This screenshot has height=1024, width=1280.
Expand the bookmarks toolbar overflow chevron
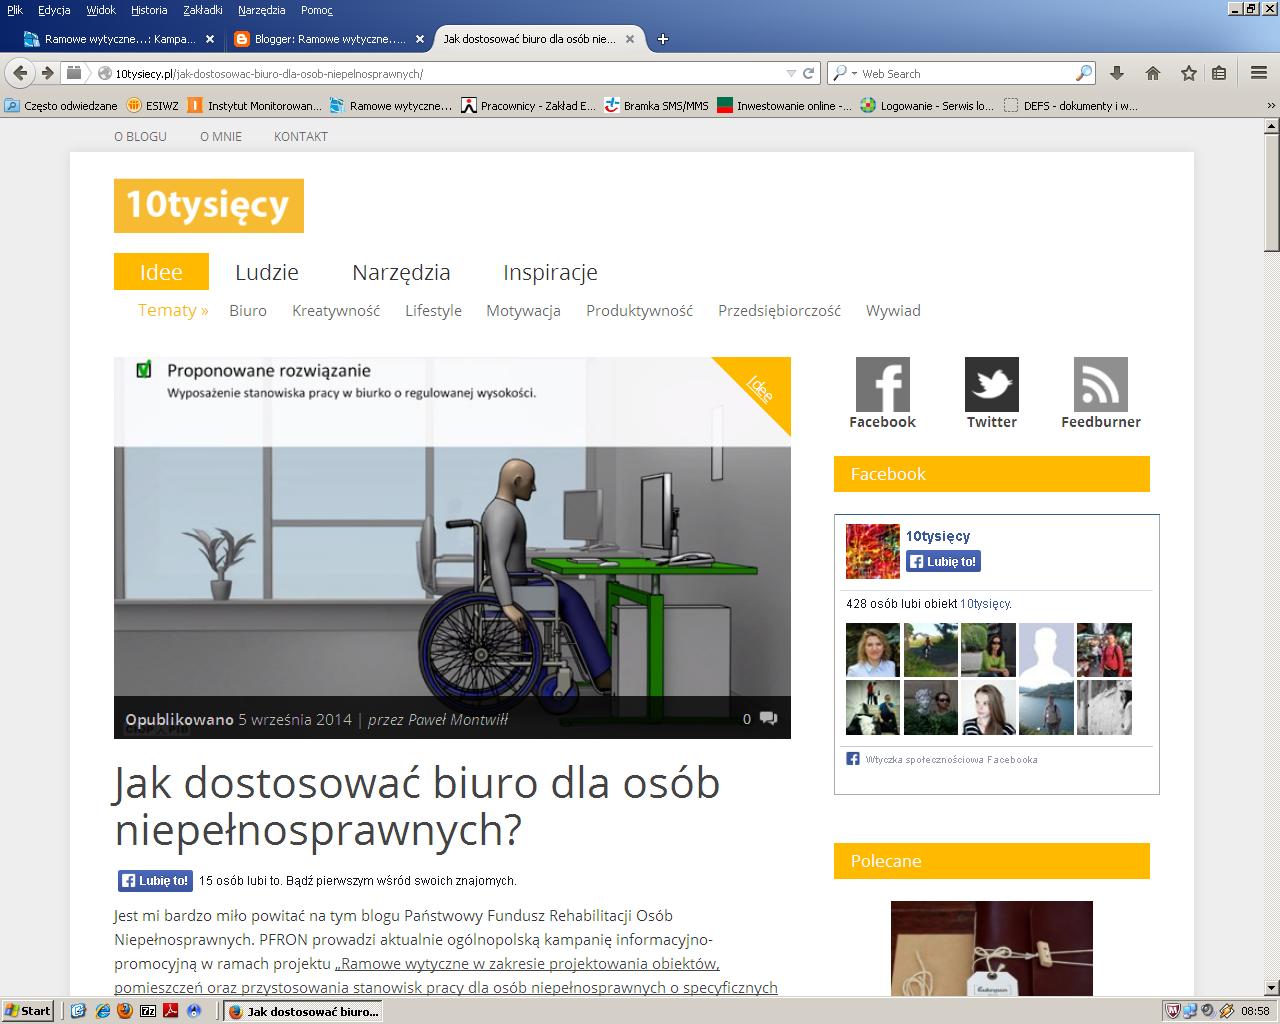coord(1271,105)
